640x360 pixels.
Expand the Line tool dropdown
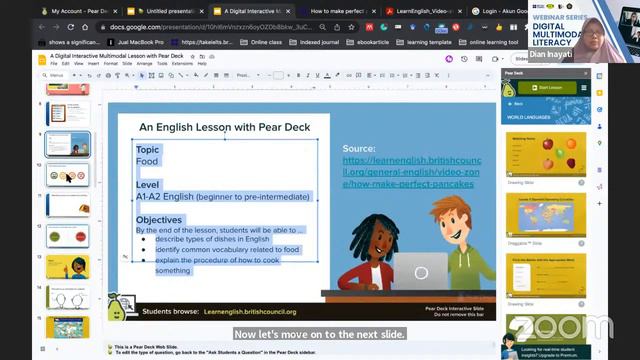pyautogui.click(x=187, y=76)
